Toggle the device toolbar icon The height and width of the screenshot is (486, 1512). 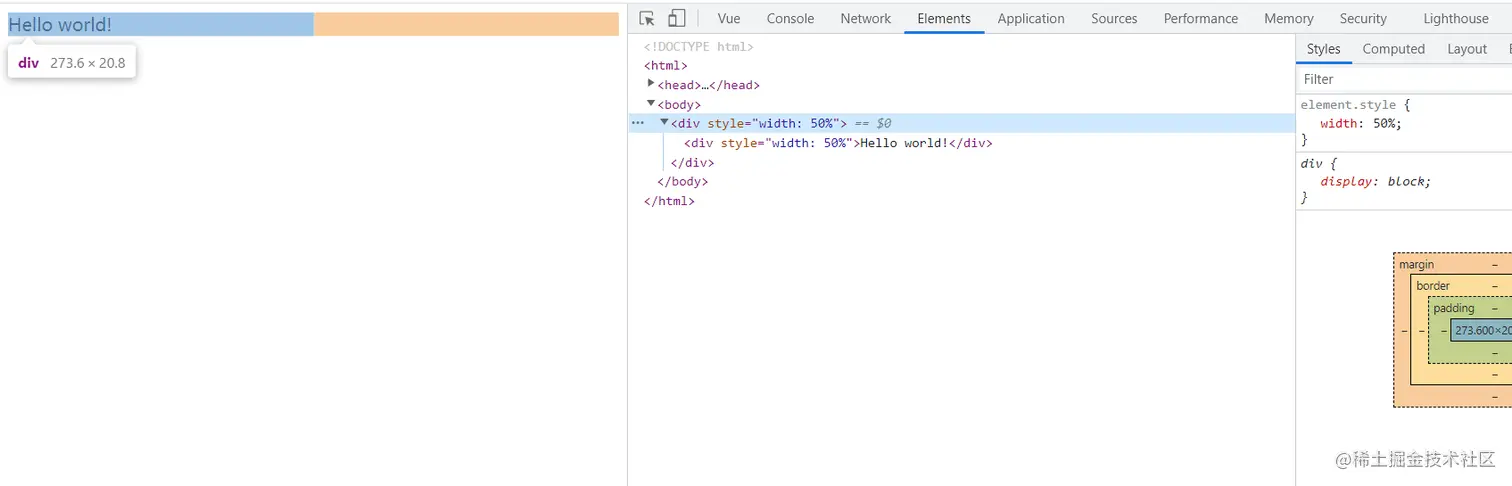pos(677,18)
